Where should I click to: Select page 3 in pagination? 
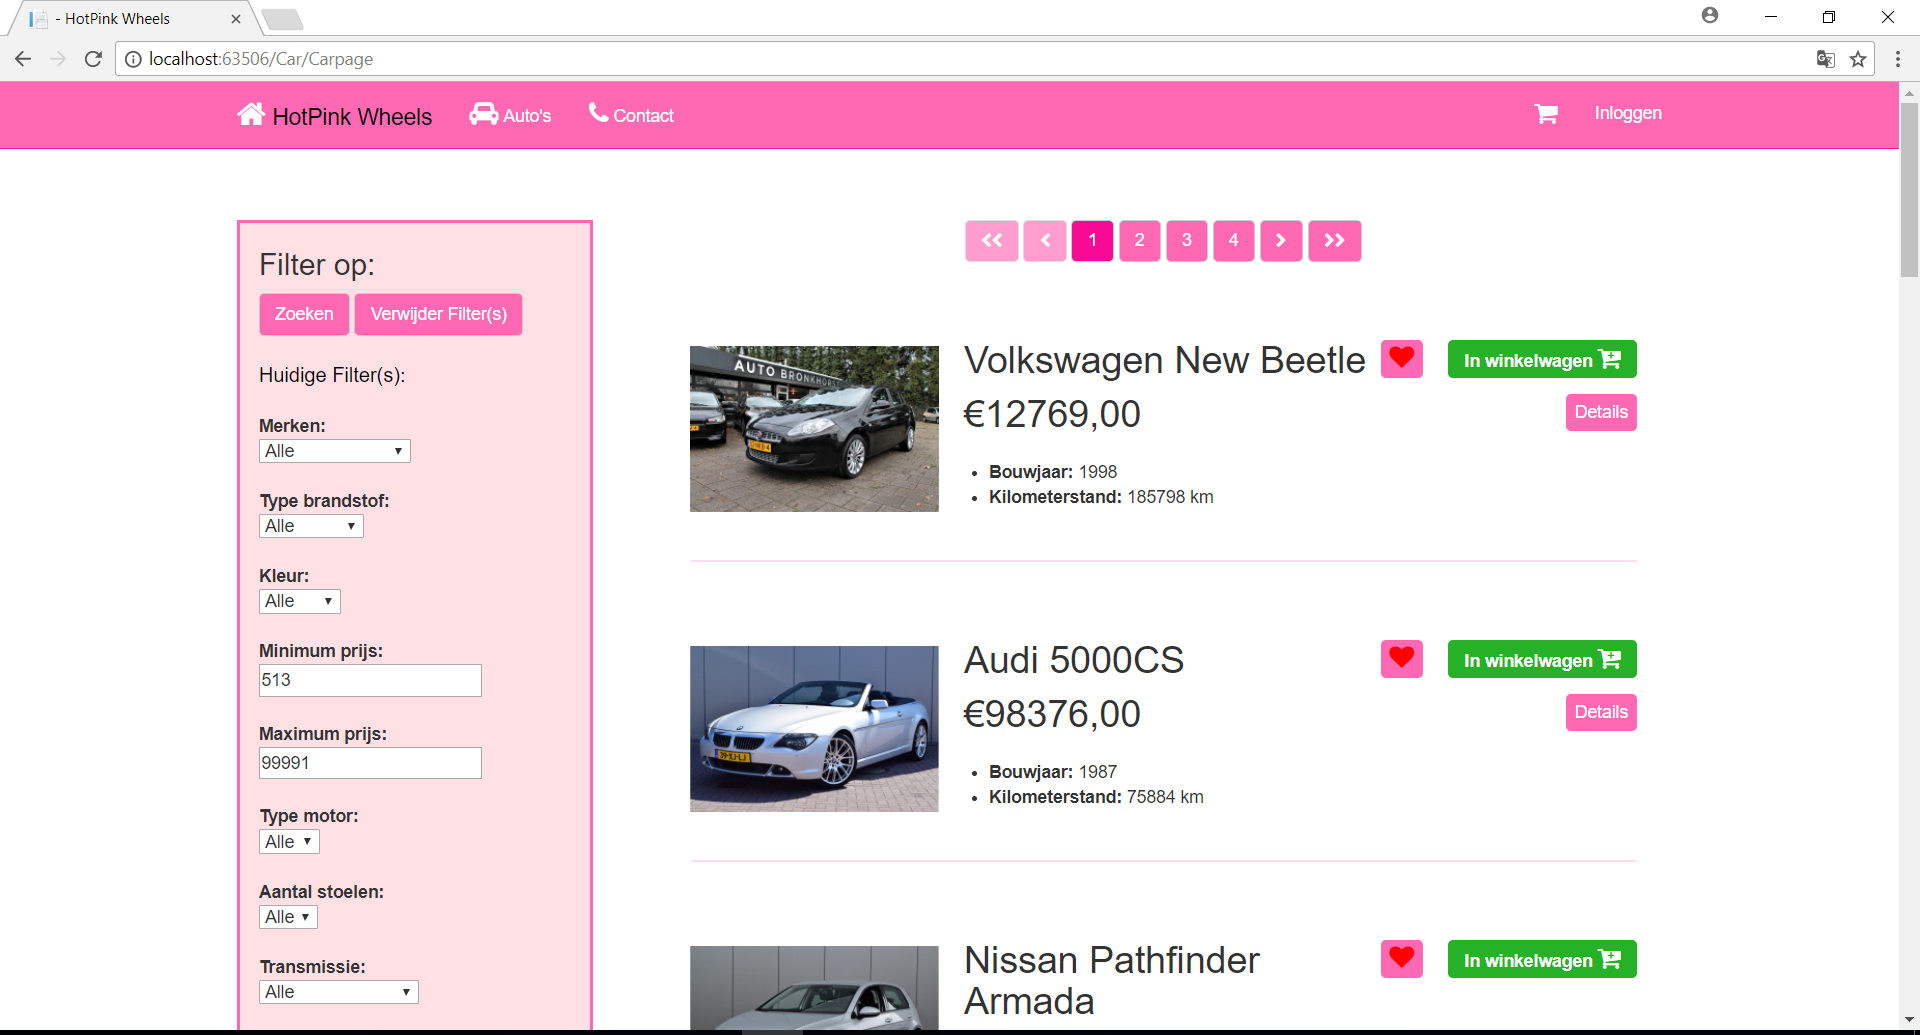tap(1187, 240)
